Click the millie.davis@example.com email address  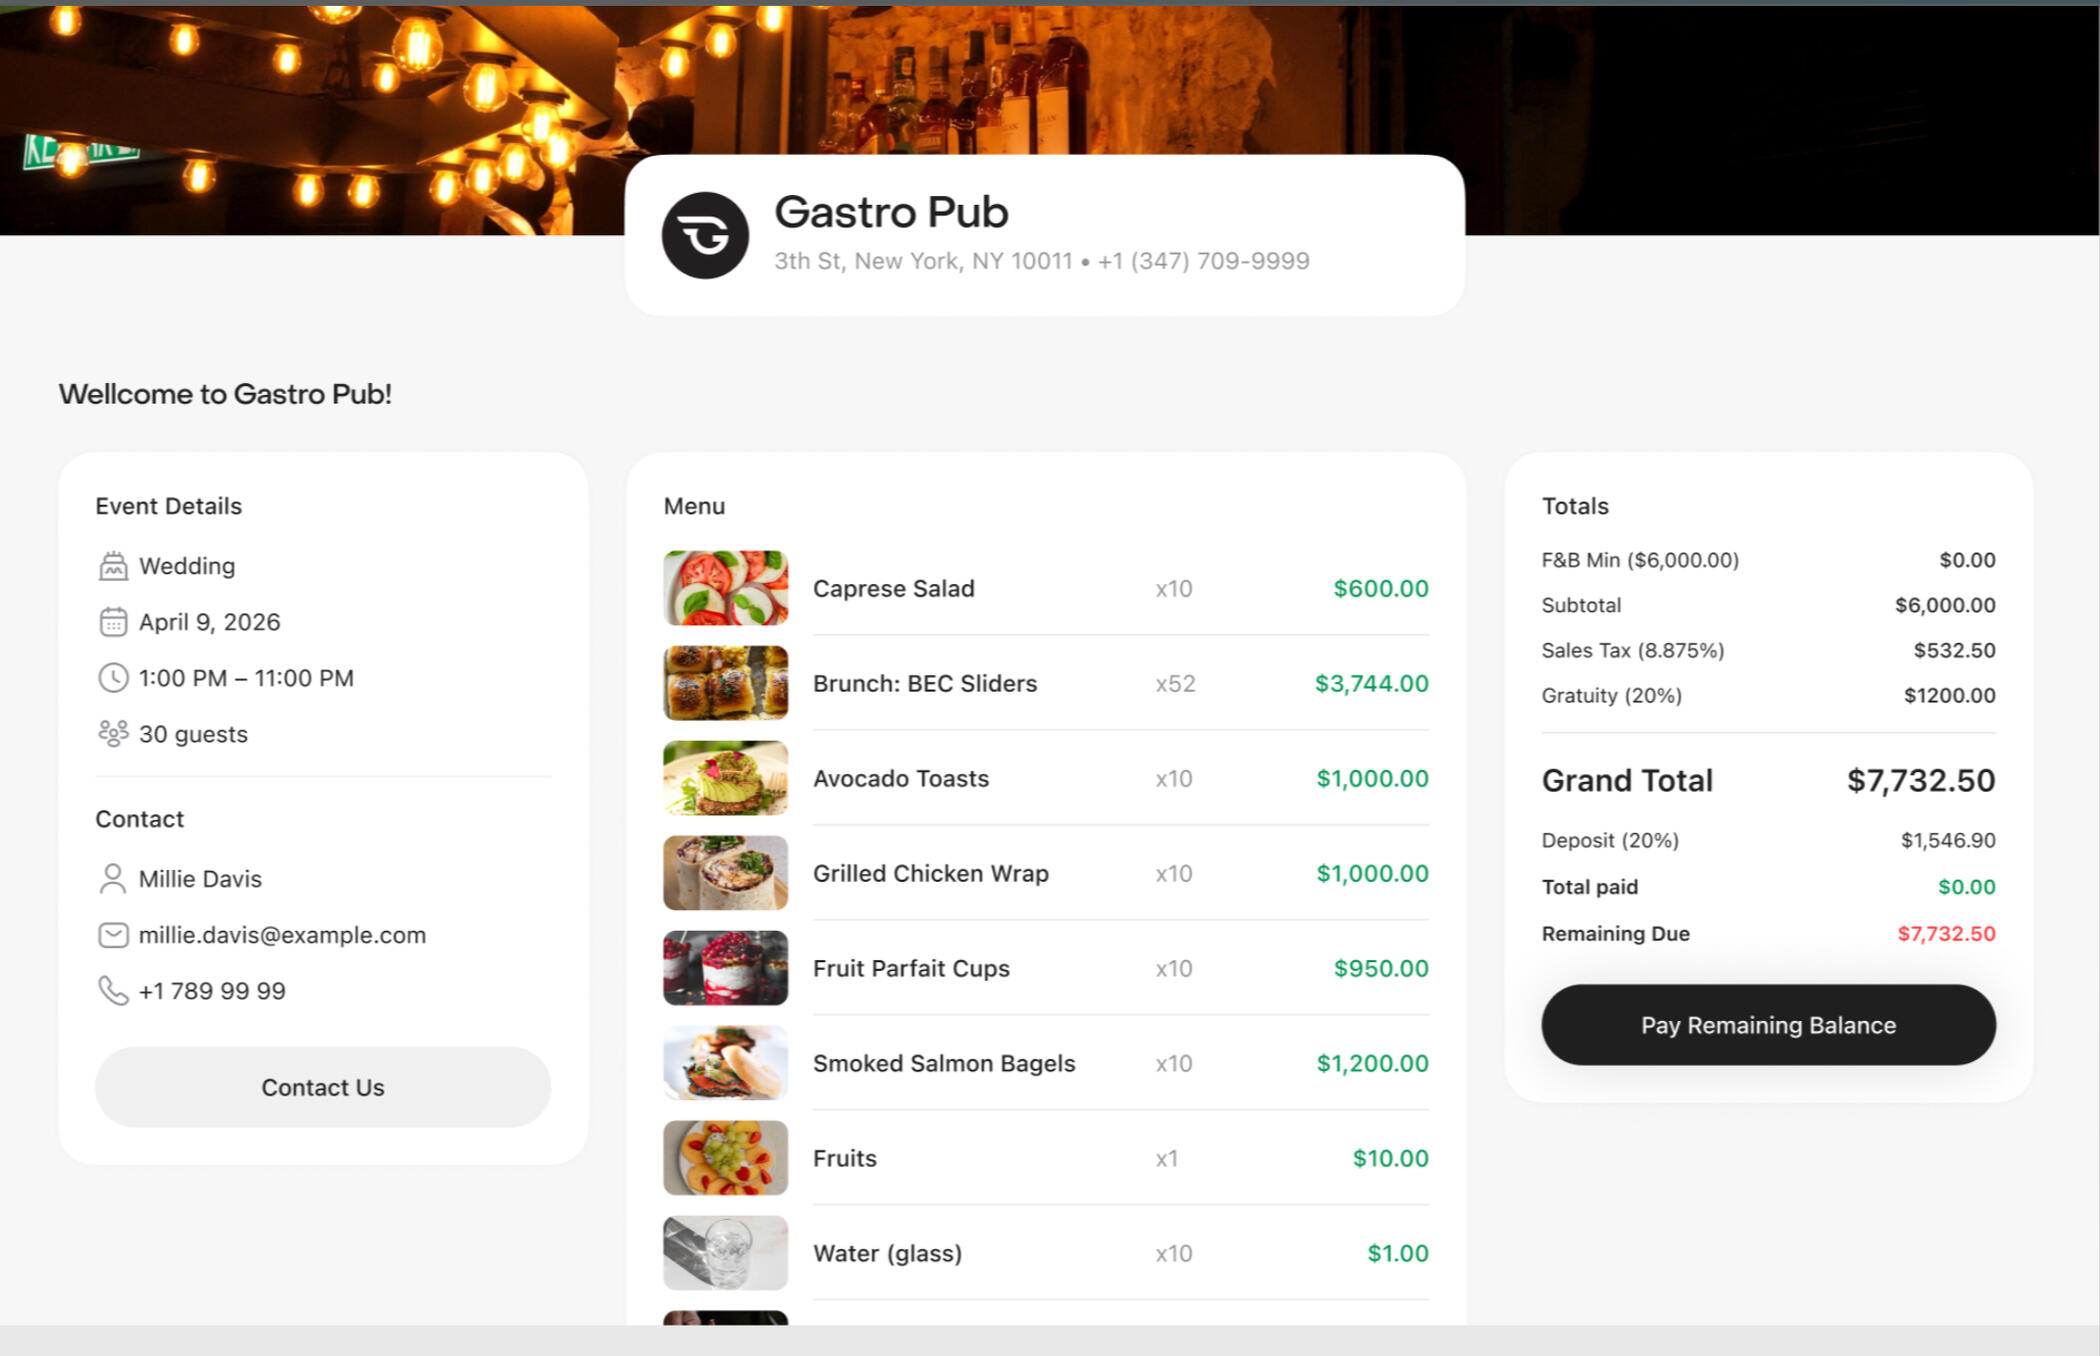[x=282, y=935]
